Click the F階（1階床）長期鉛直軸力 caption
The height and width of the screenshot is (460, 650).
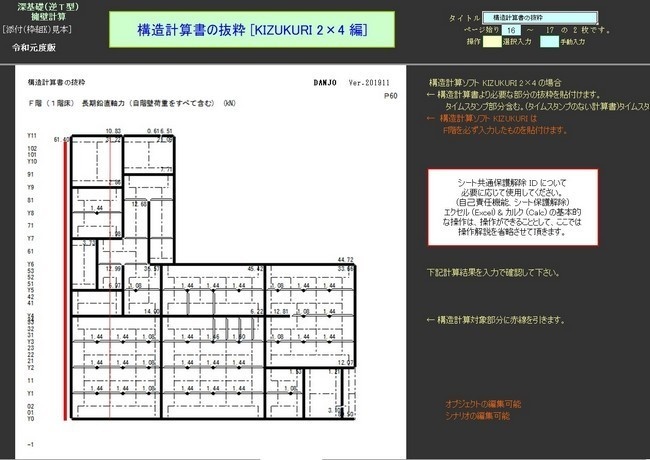[132, 103]
